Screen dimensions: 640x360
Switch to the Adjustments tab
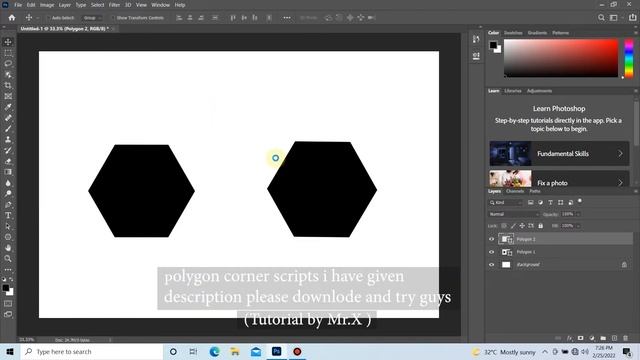[x=539, y=91]
